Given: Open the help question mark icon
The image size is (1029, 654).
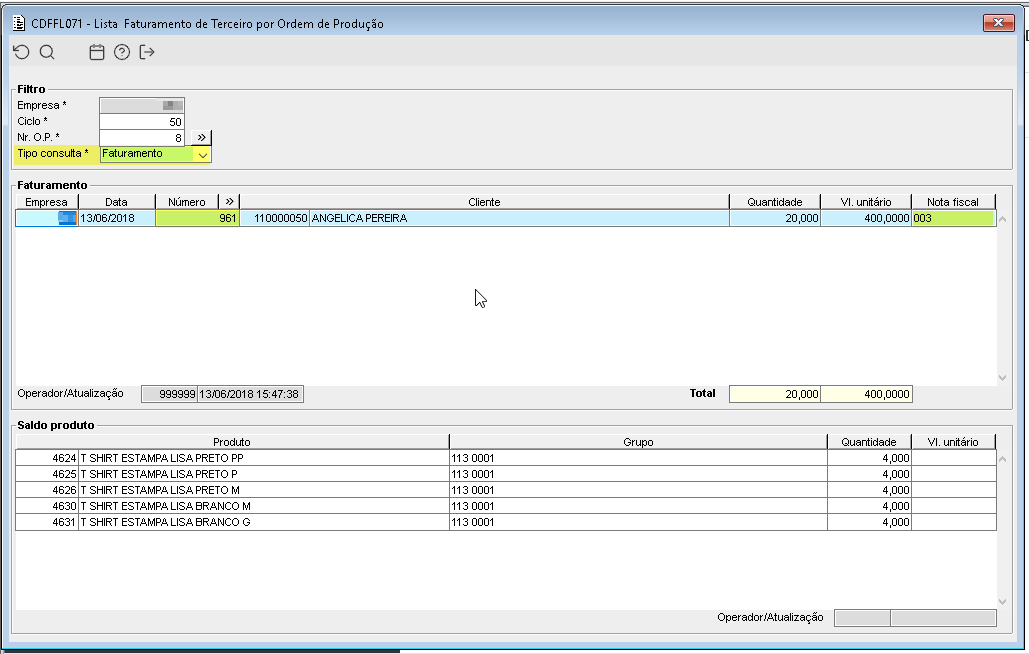Looking at the screenshot, I should [121, 52].
